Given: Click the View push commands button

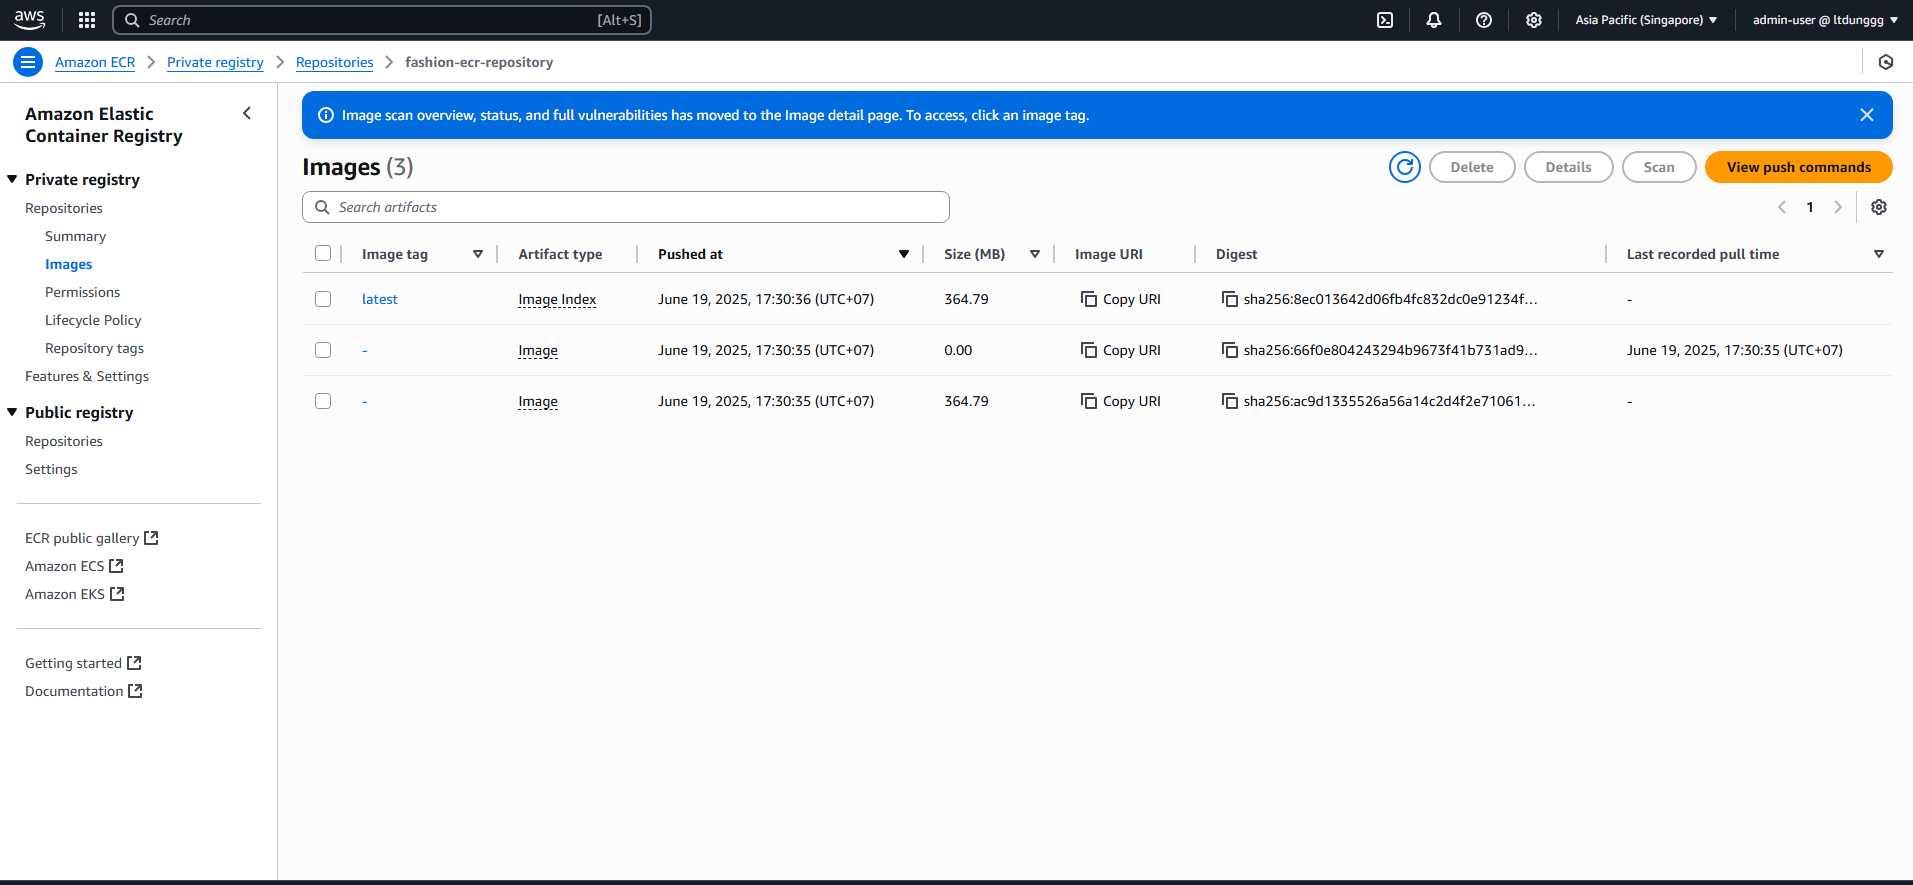Looking at the screenshot, I should click(x=1798, y=167).
